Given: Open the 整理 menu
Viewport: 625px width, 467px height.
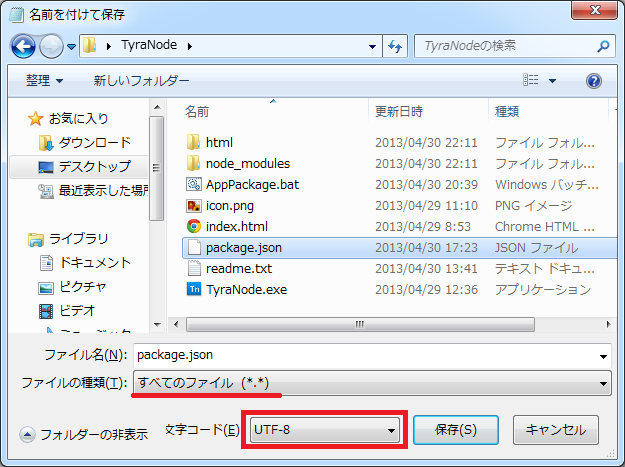Looking at the screenshot, I should [x=44, y=80].
